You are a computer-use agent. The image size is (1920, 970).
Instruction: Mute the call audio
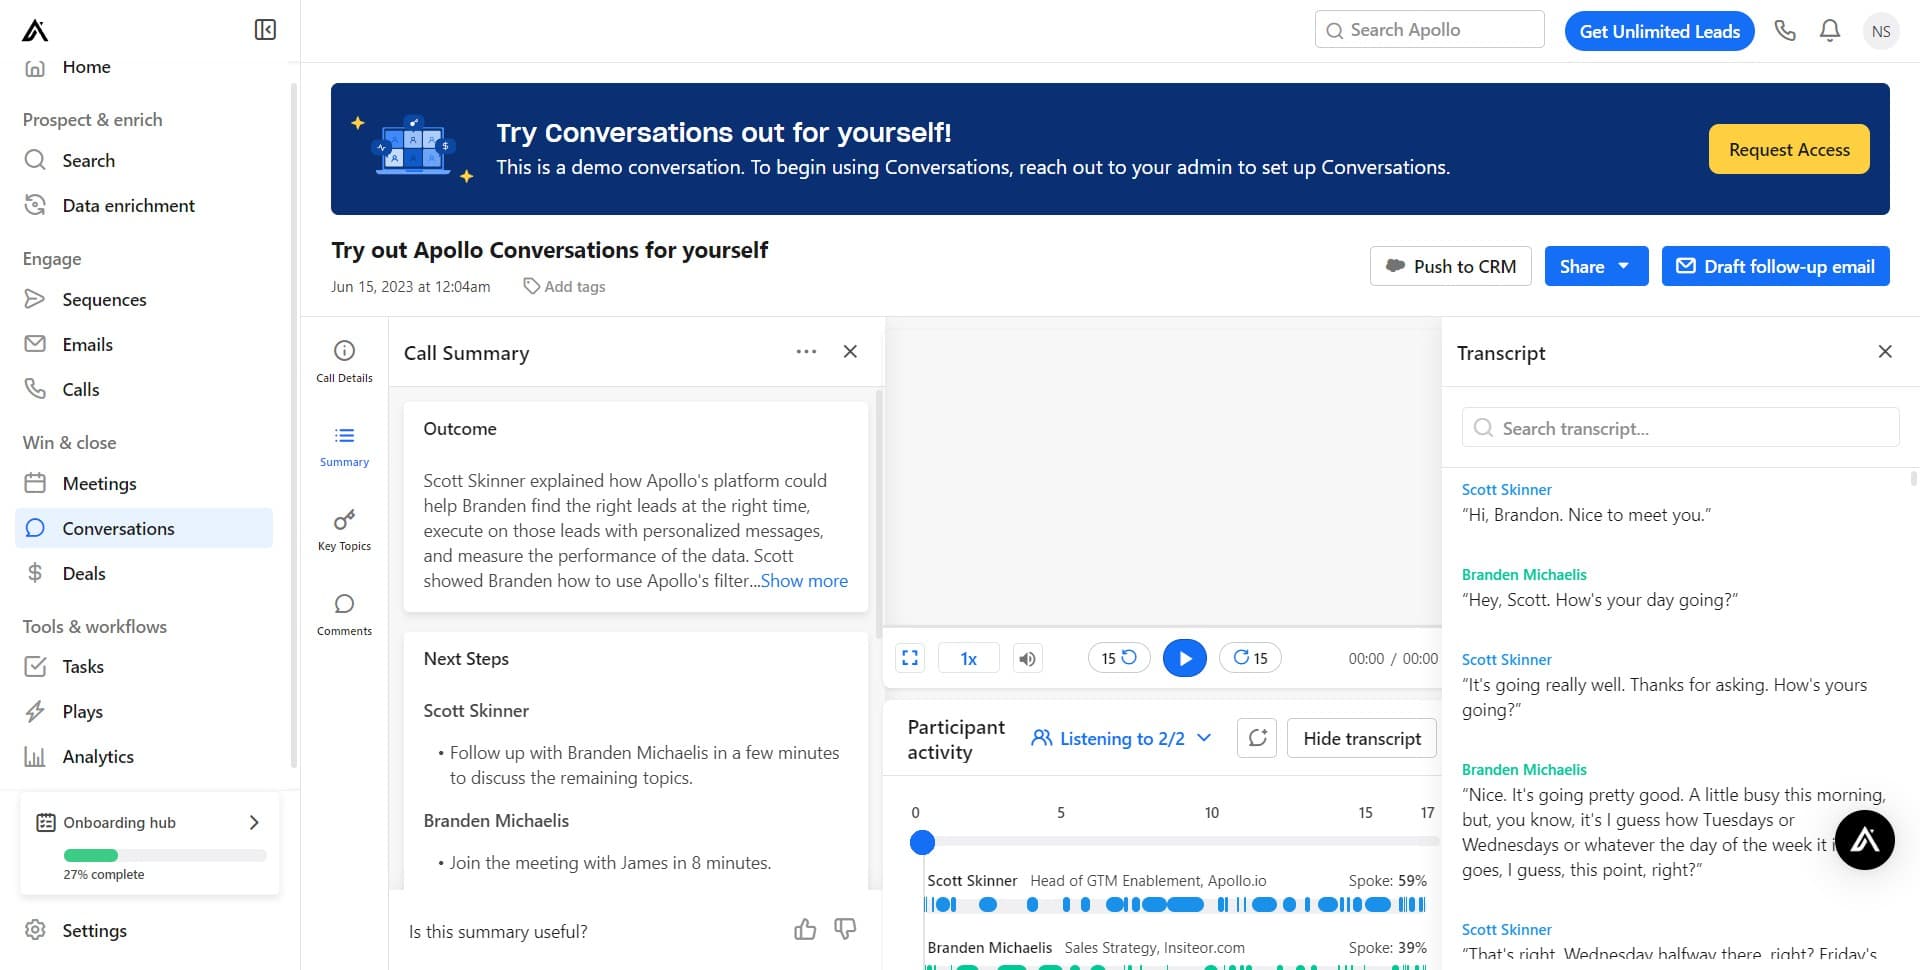[1027, 658]
